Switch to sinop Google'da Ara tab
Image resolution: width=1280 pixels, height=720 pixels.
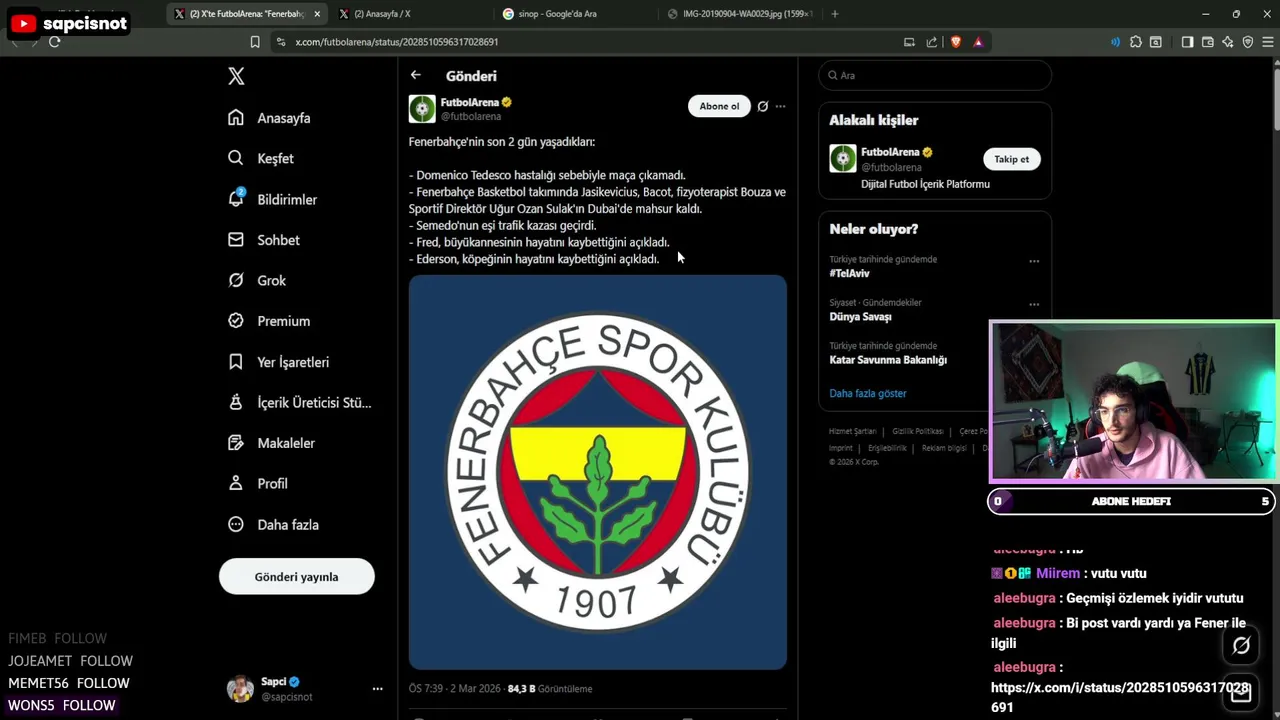click(573, 14)
